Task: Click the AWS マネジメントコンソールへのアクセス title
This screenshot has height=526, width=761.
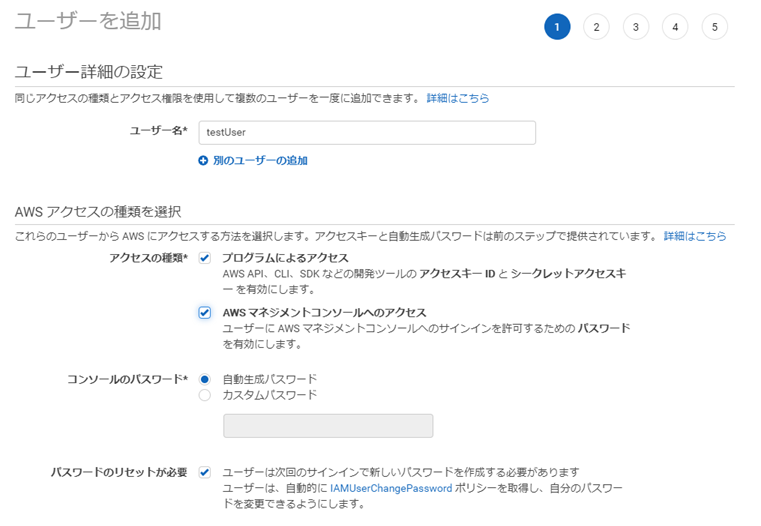Action: point(324,312)
